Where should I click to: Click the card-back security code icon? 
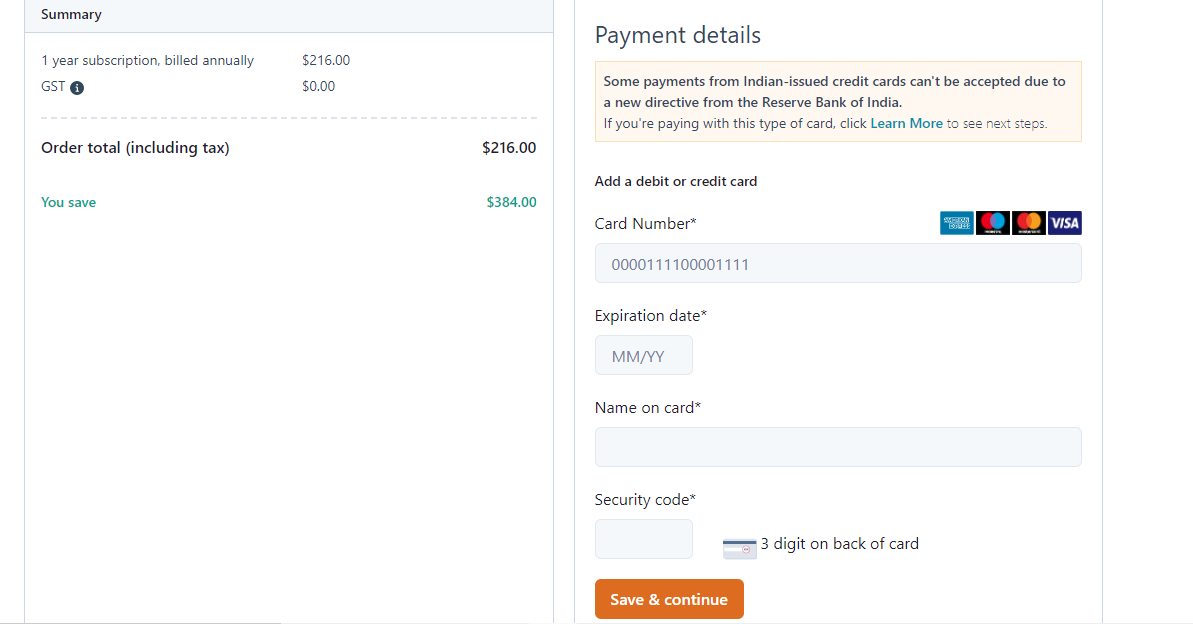click(740, 546)
